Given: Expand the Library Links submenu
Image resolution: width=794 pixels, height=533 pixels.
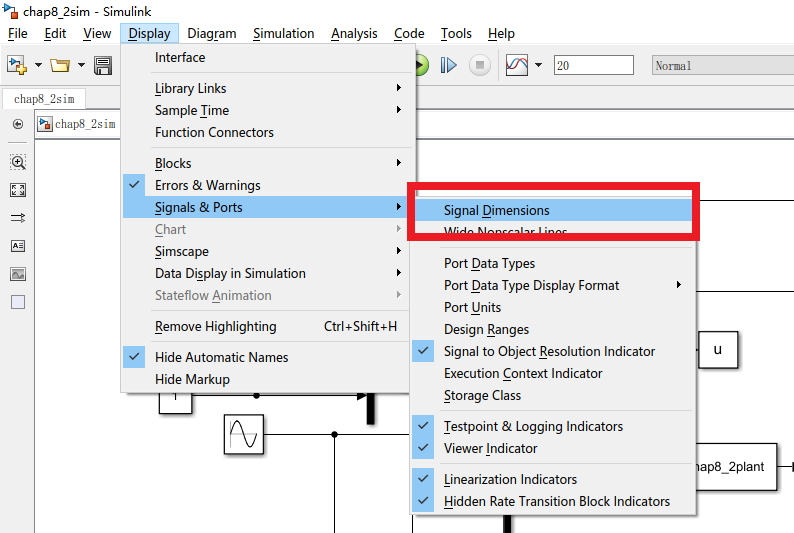Looking at the screenshot, I should click(266, 88).
